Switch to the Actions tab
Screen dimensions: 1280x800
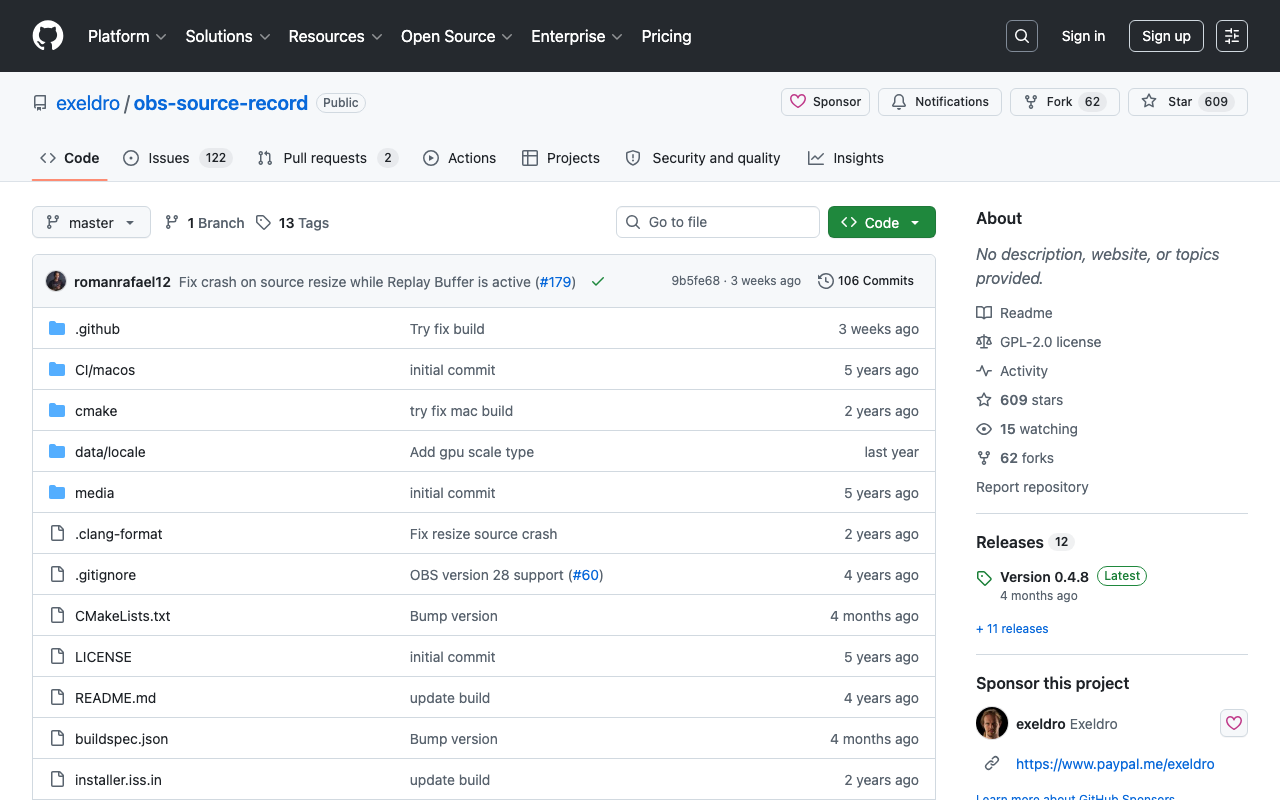[460, 158]
